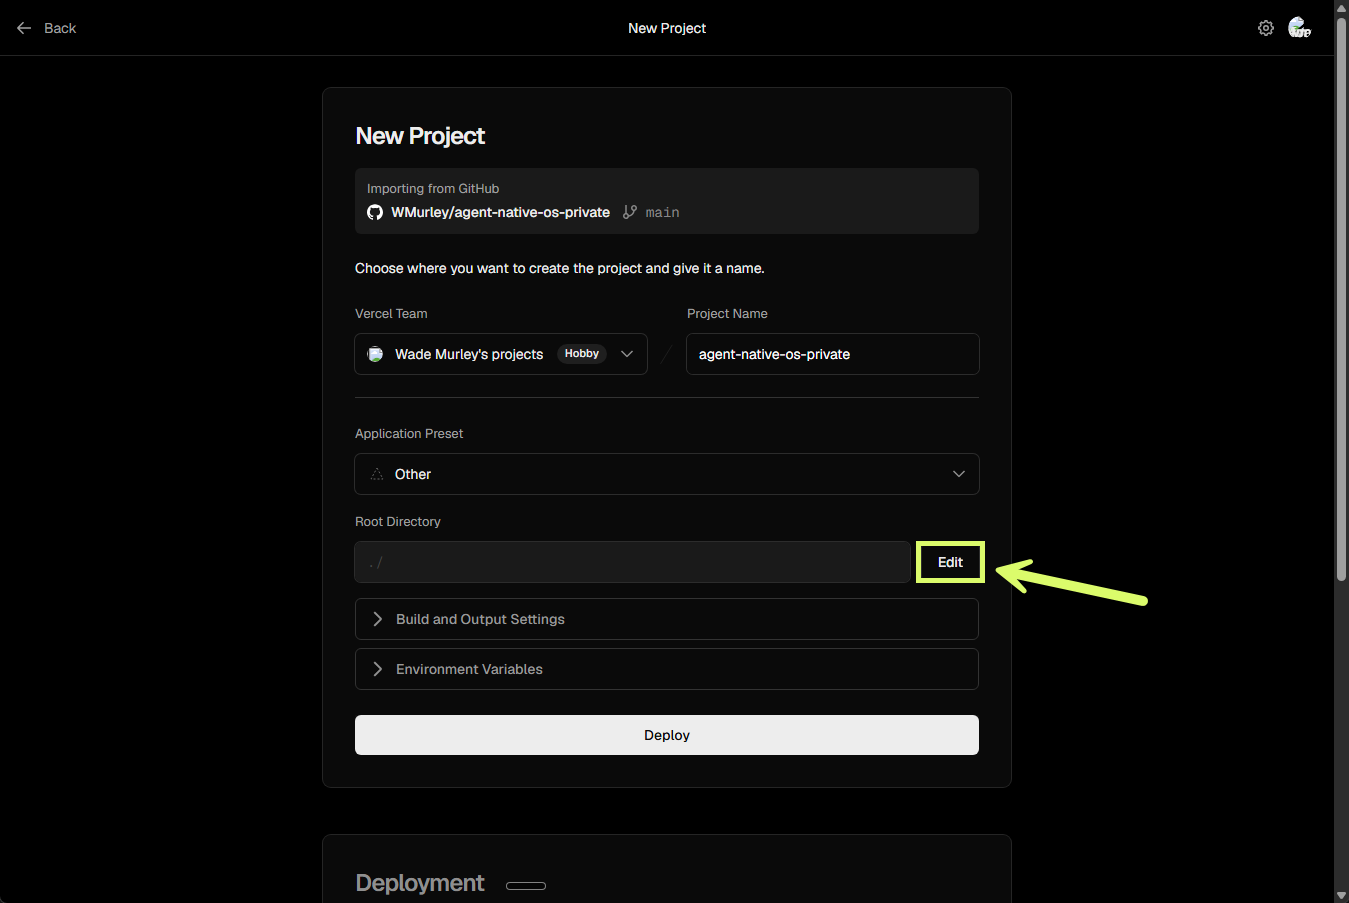This screenshot has height=903, width=1349.
Task: Click the main branch label
Action: click(x=662, y=212)
